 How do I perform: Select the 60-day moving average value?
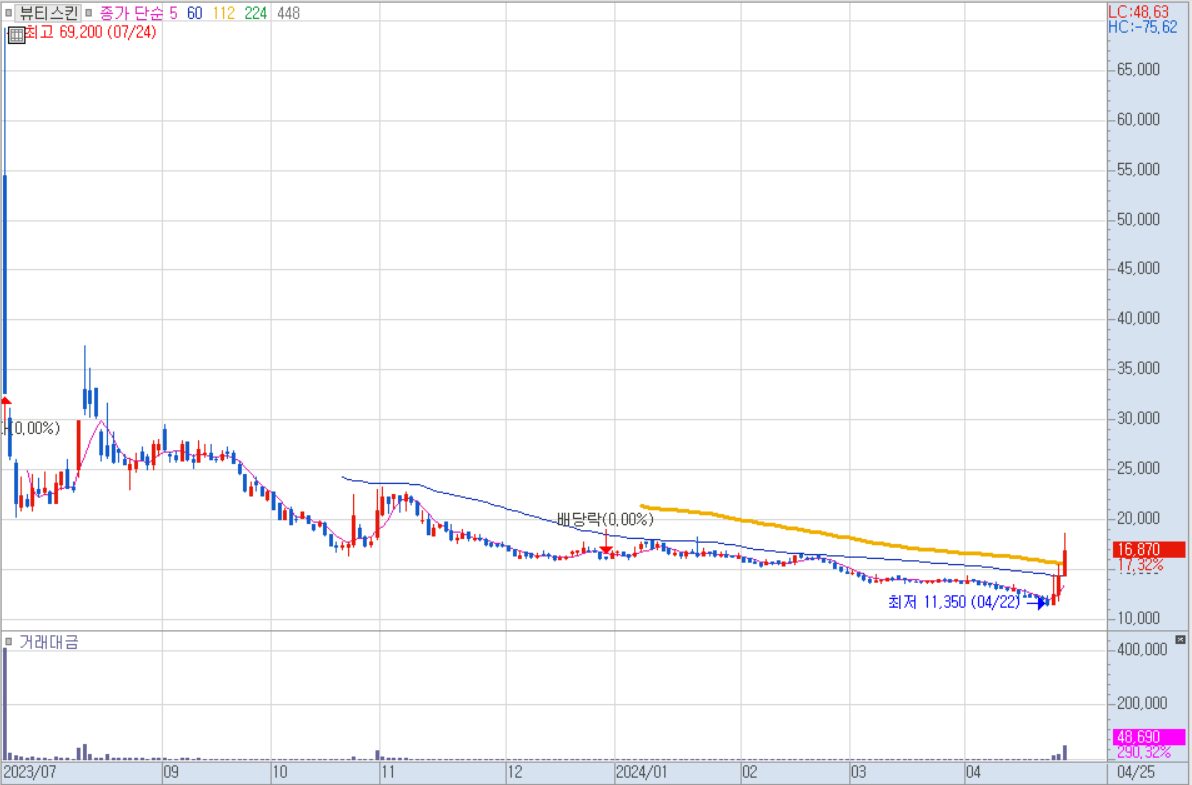point(195,13)
